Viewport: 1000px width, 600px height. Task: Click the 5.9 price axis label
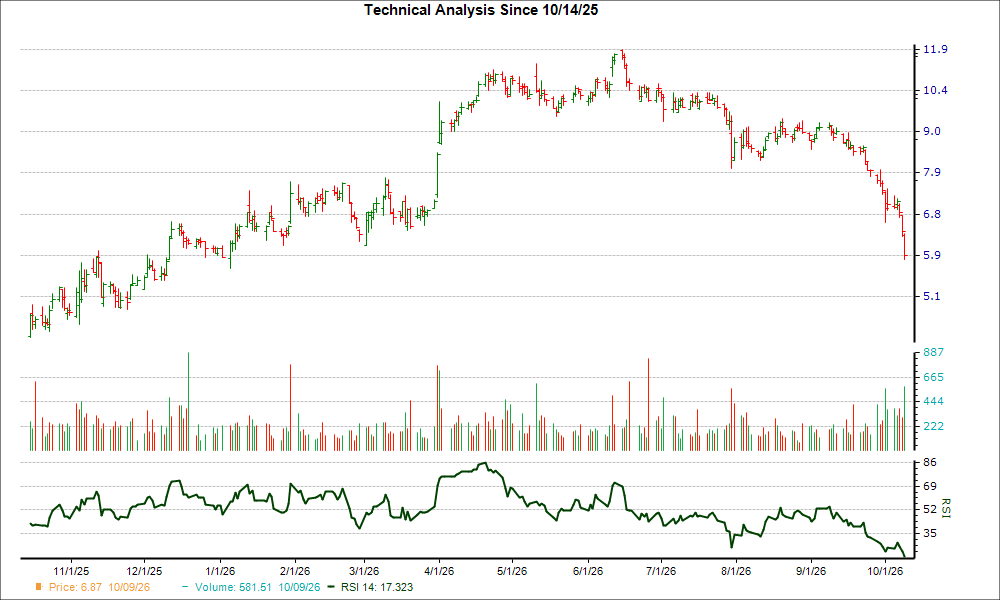[x=932, y=255]
